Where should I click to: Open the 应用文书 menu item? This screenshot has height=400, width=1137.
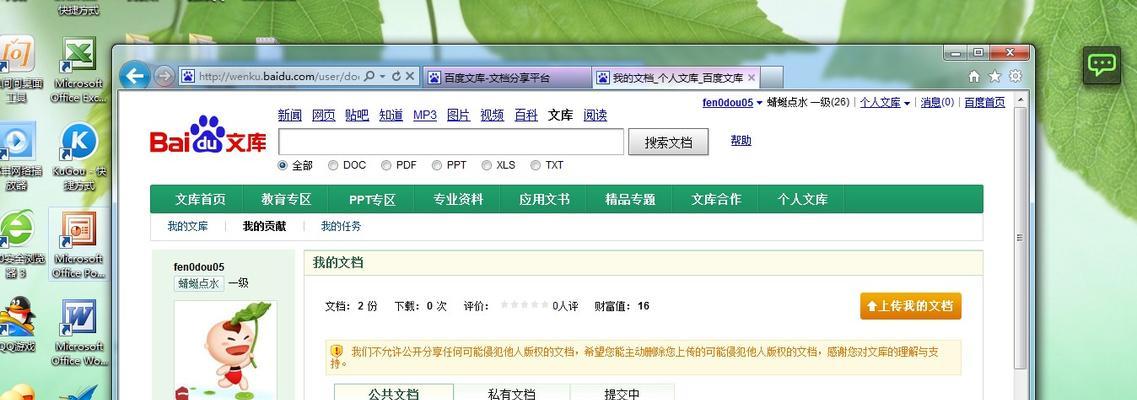[545, 199]
